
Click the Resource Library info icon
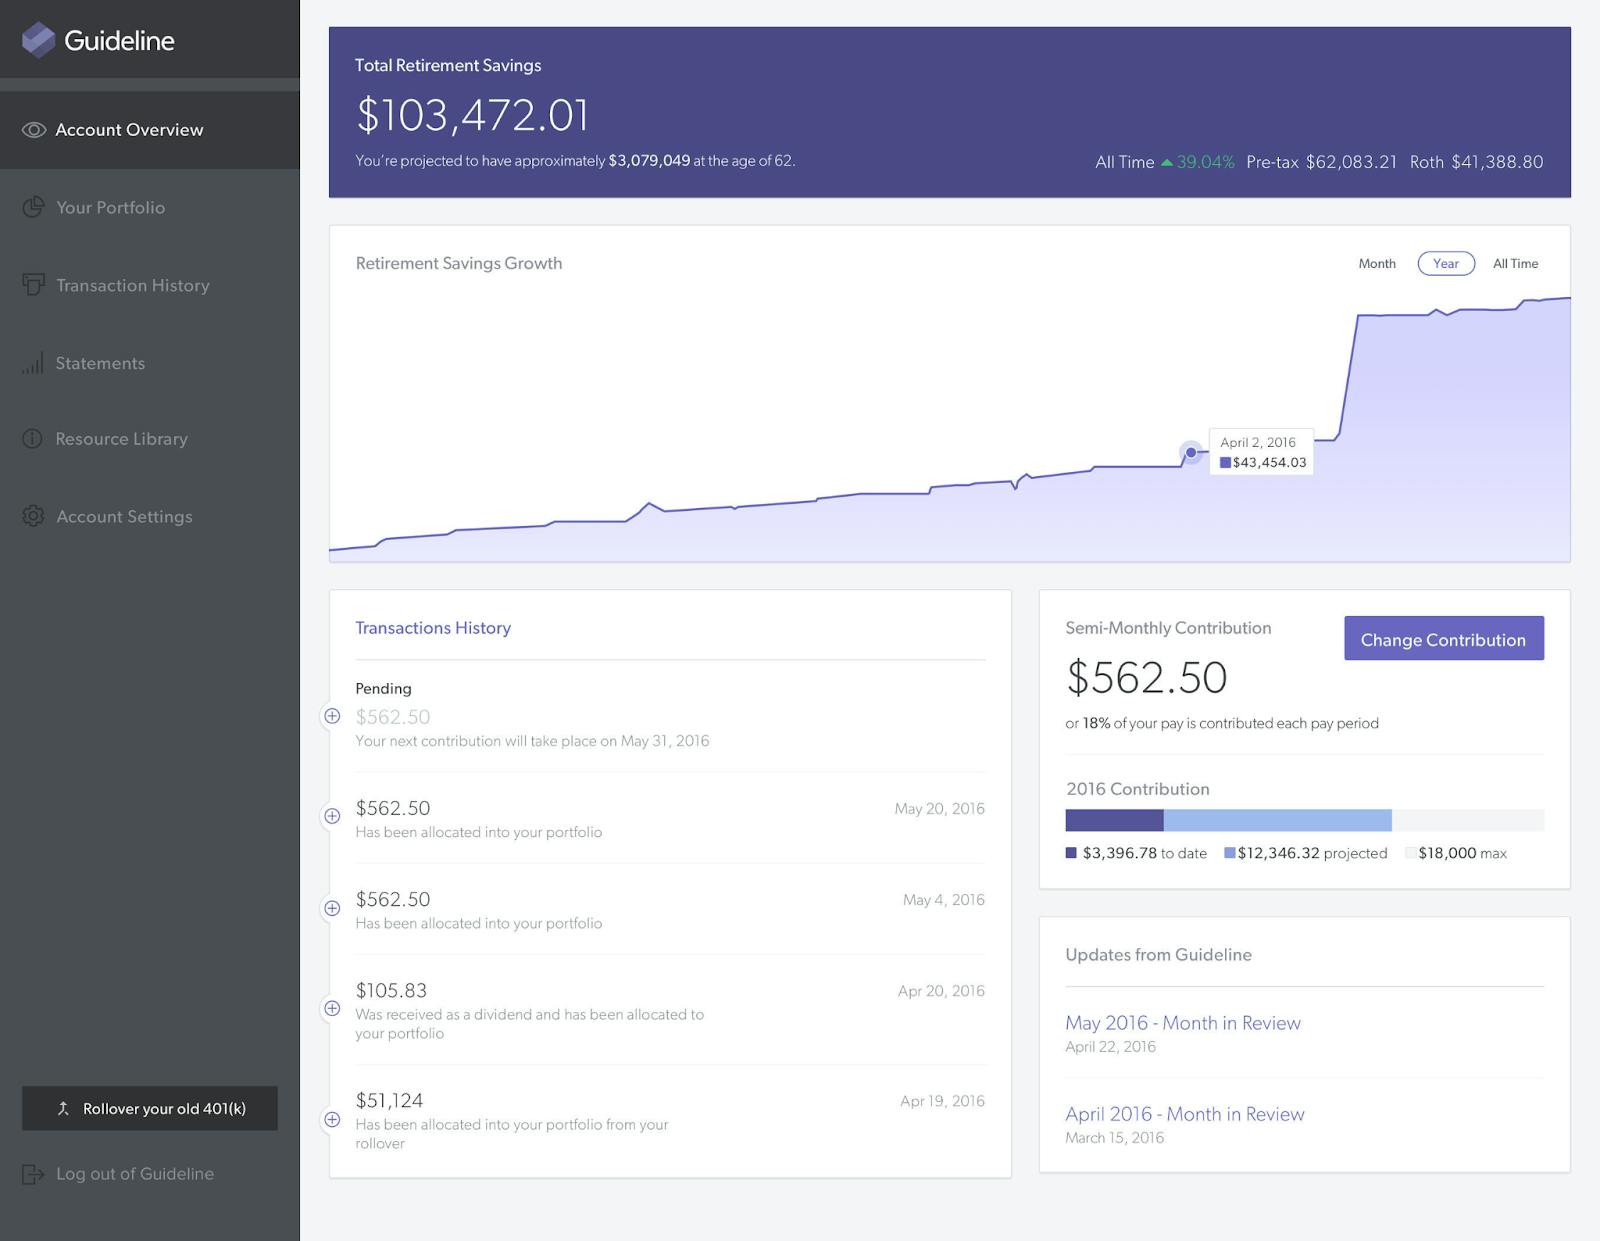[33, 439]
